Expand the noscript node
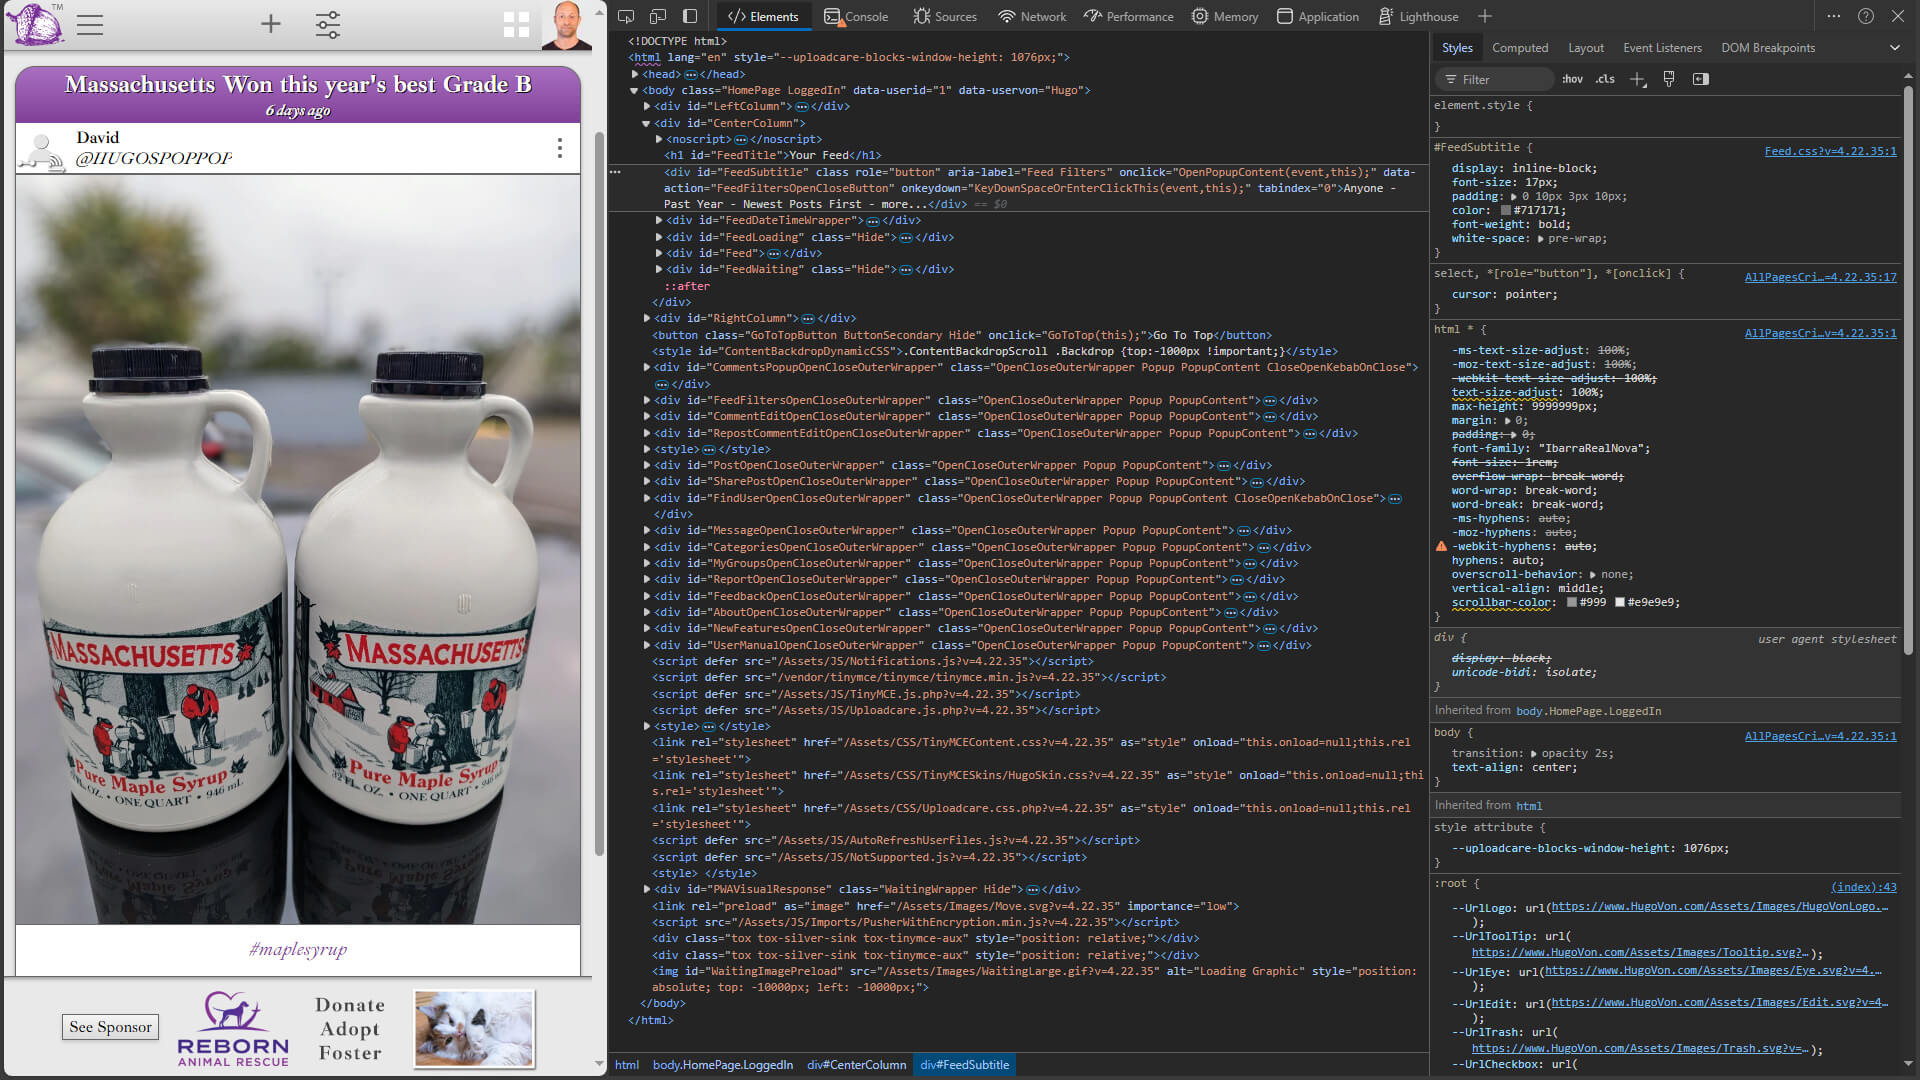Image resolution: width=1920 pixels, height=1080 pixels. (x=659, y=139)
